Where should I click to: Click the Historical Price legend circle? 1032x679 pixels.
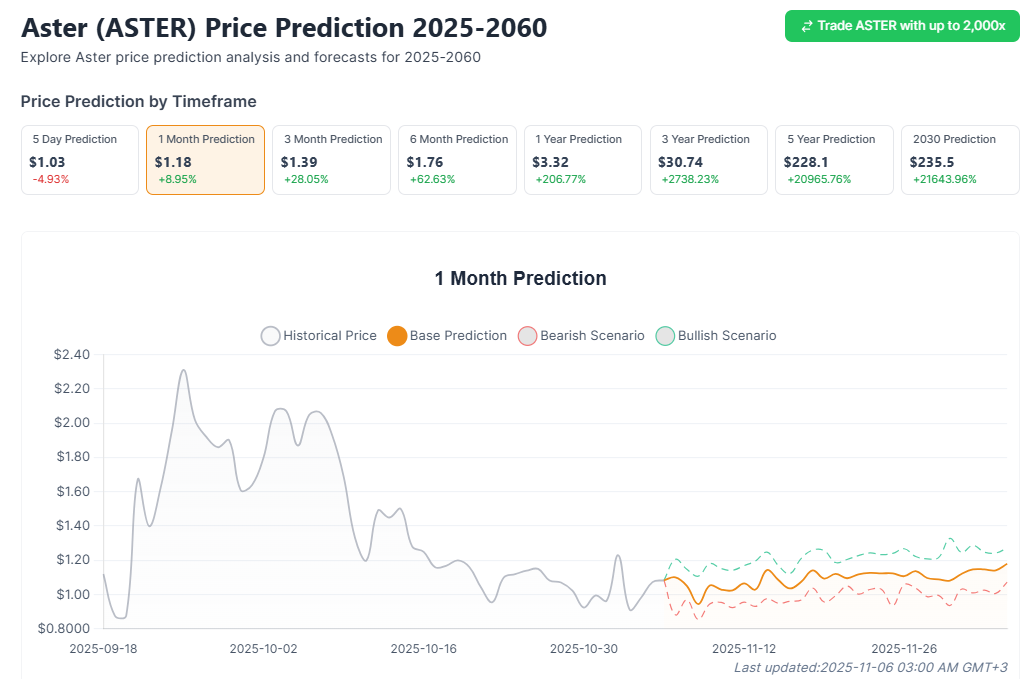270,336
